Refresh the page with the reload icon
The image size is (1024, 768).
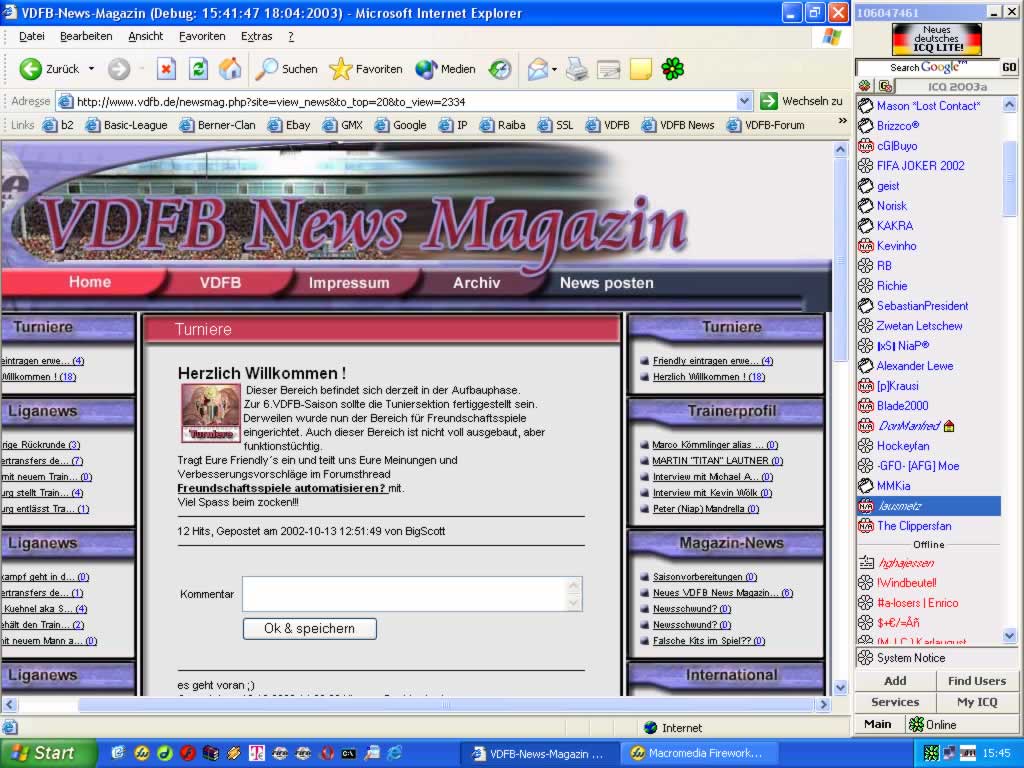coord(198,69)
